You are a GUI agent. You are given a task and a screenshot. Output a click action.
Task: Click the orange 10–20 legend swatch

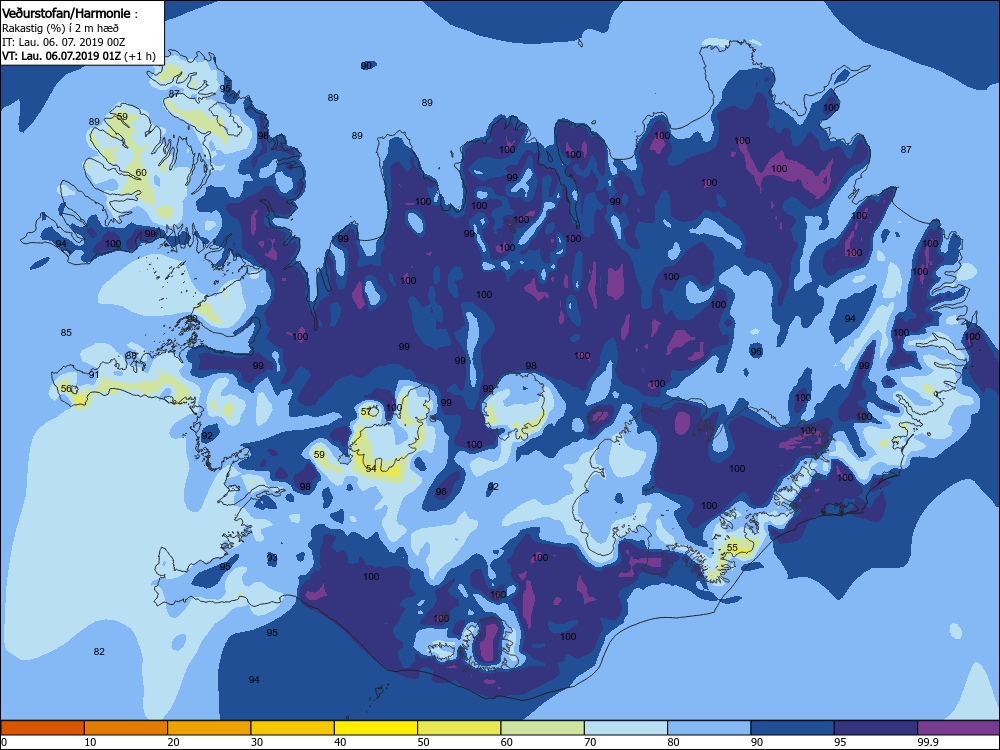(126, 728)
